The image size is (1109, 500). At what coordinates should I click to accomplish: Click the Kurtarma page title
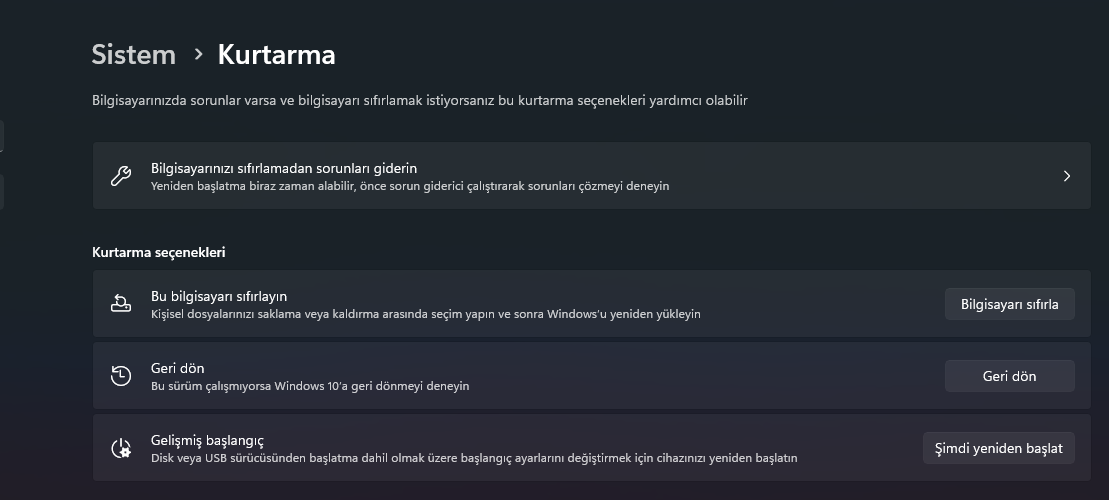[x=276, y=54]
